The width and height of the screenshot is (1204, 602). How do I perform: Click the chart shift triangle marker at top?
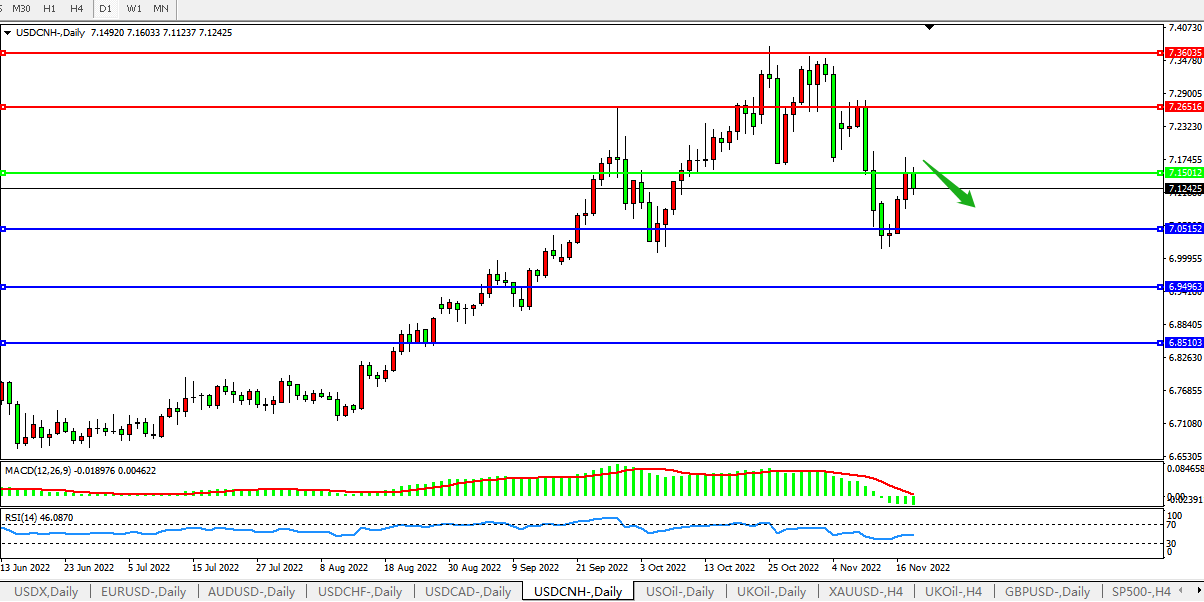click(x=930, y=27)
